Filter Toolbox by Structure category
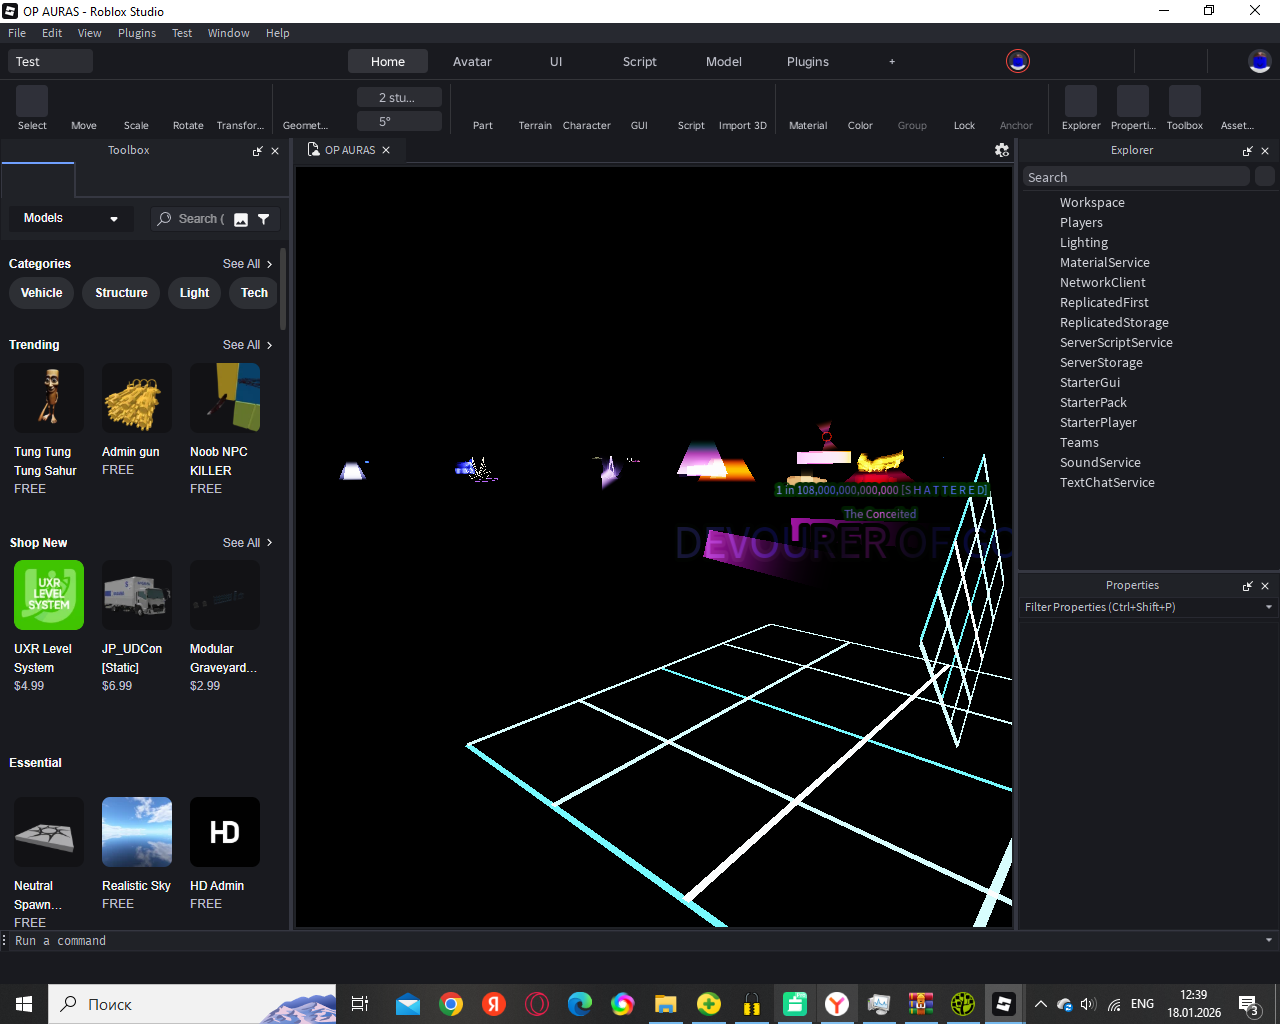The width and height of the screenshot is (1280, 1024). pos(122,293)
